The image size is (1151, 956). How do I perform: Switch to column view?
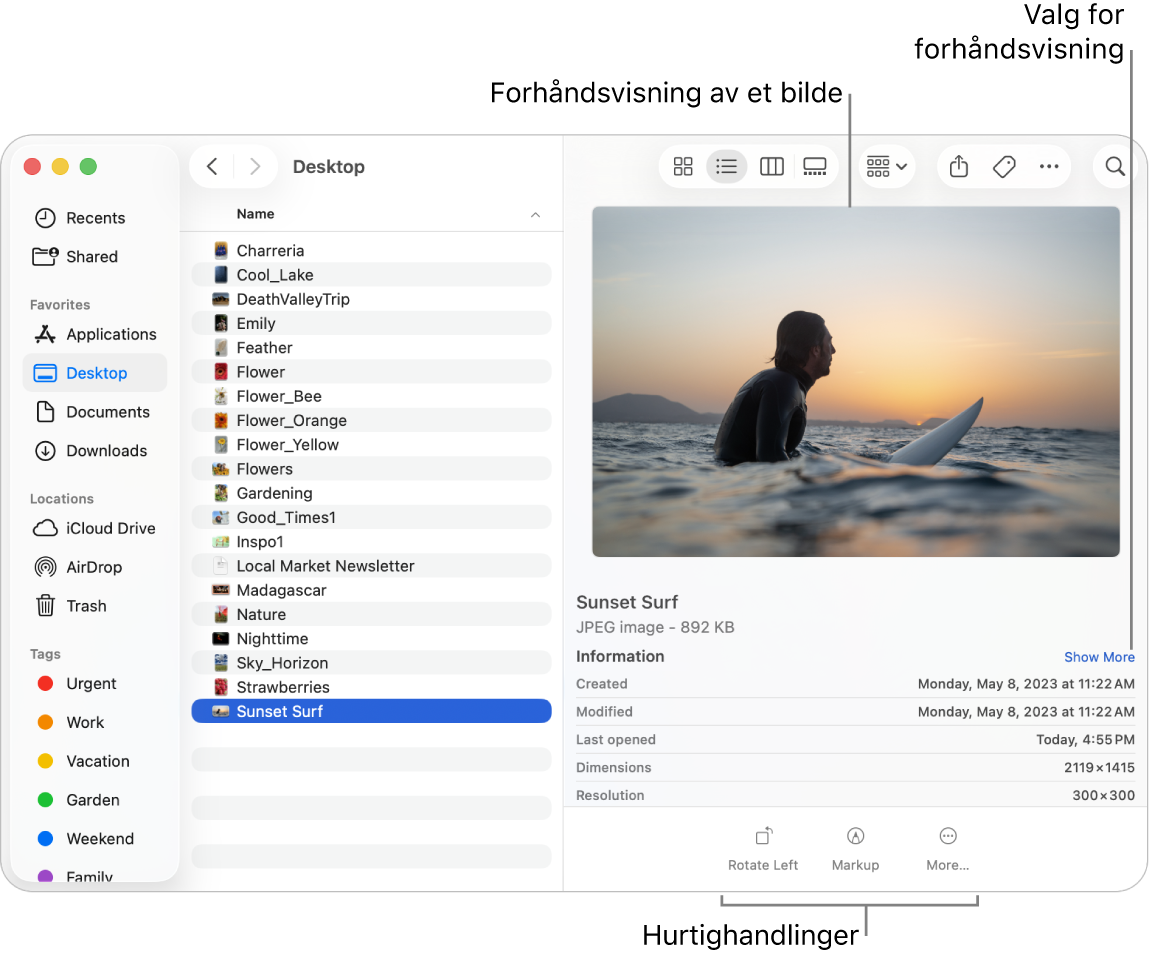771,167
